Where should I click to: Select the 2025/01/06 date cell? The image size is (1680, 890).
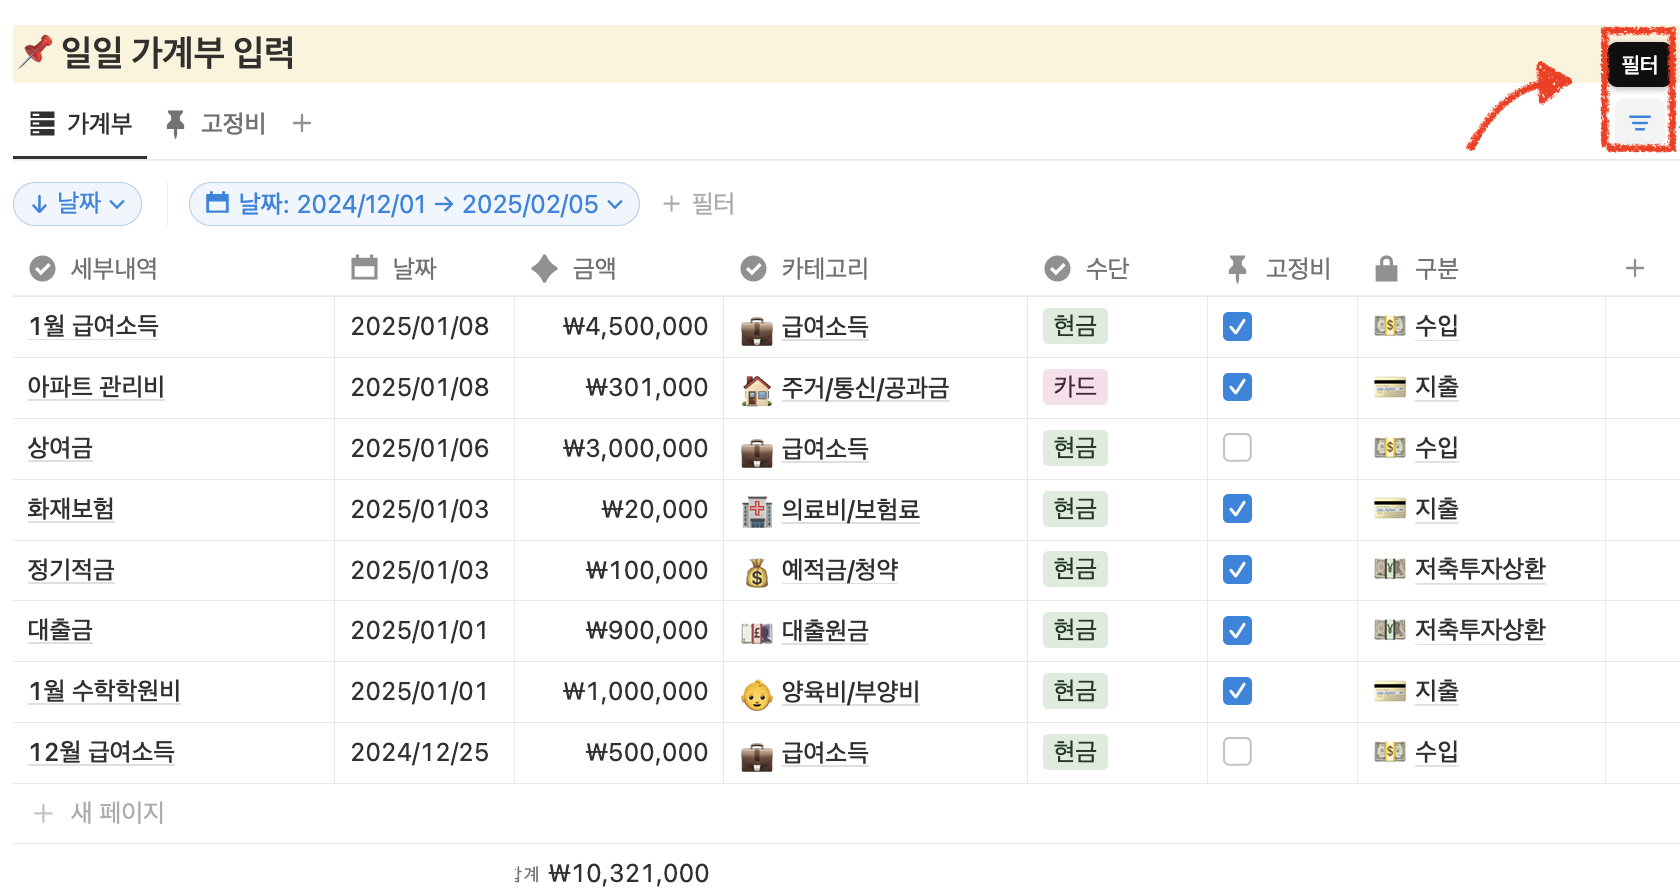pyautogui.click(x=424, y=448)
